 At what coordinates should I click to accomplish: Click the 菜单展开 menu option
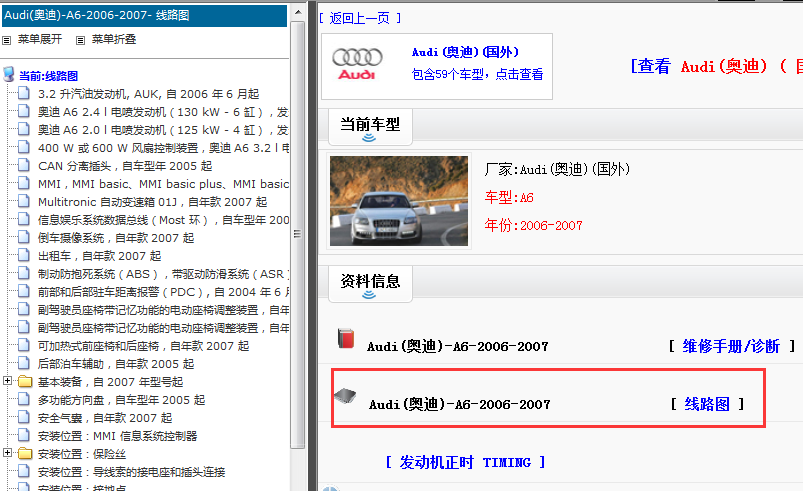(x=40, y=39)
